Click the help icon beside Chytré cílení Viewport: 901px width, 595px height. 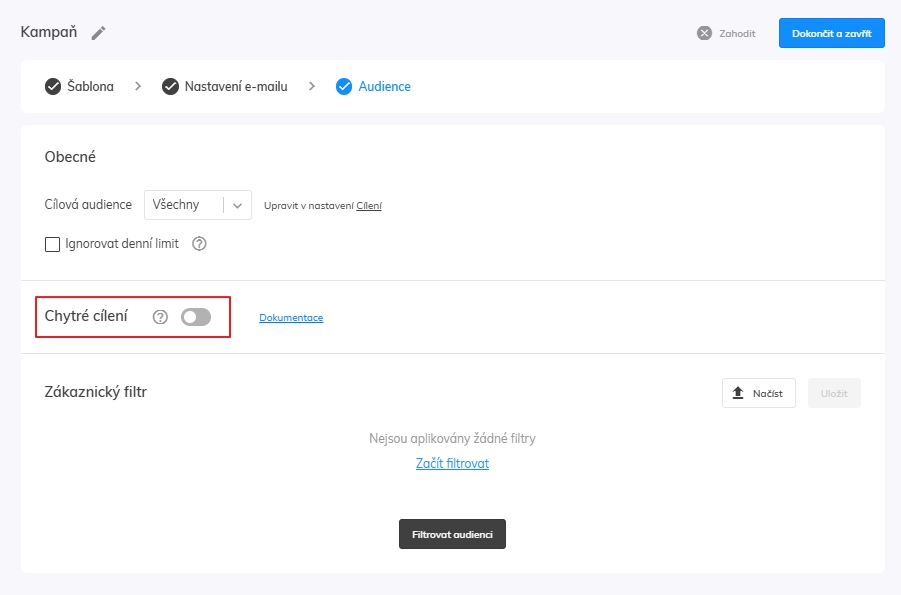(160, 317)
